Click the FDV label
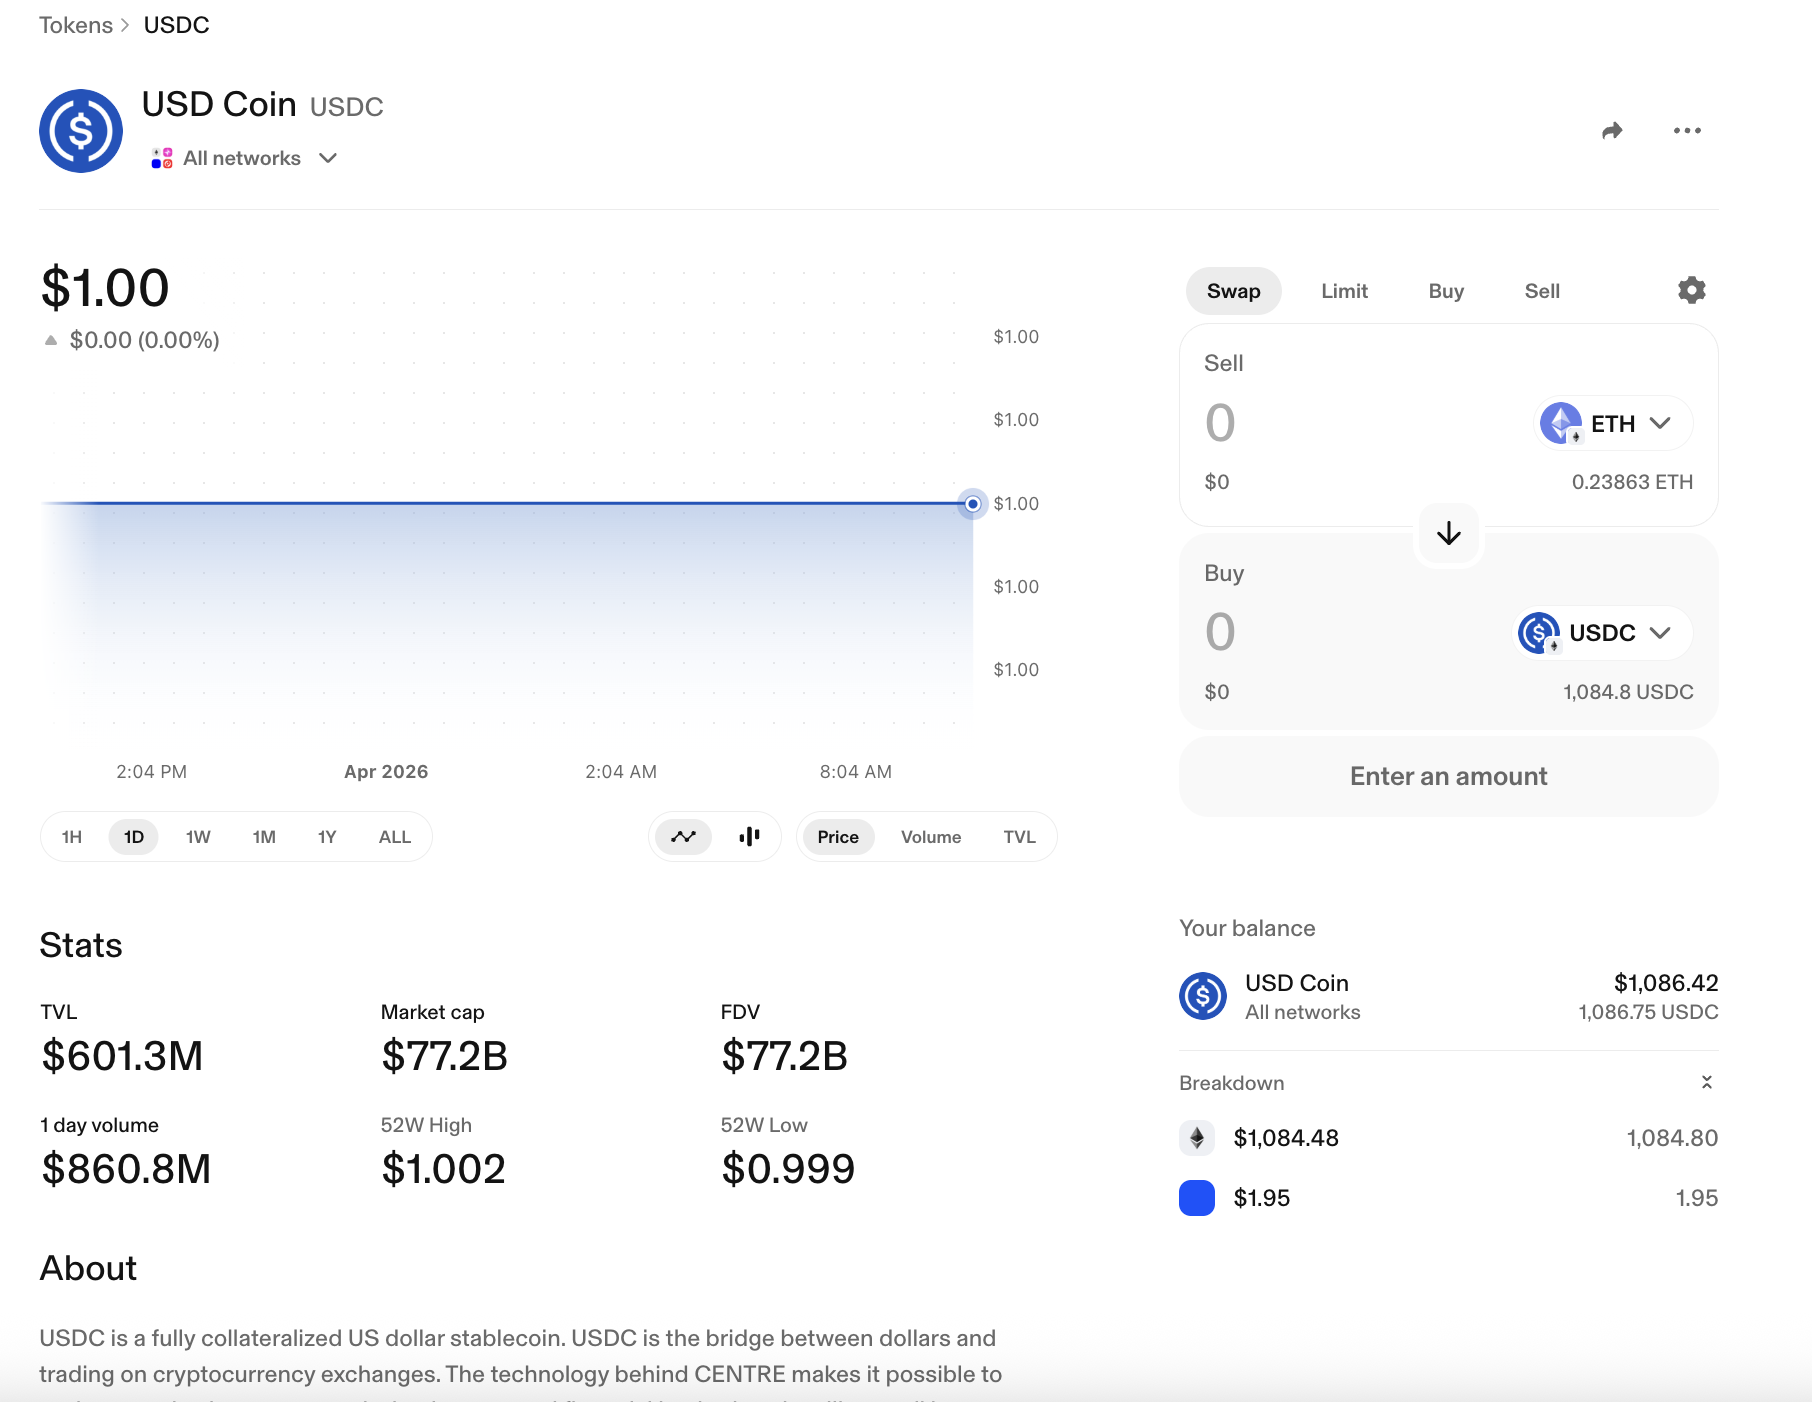1812x1402 pixels. tap(740, 1012)
